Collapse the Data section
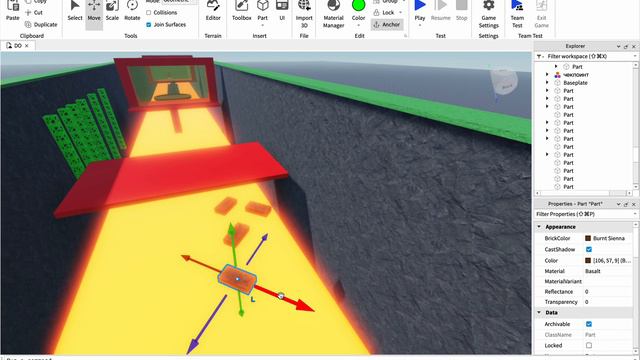The image size is (640, 360). coord(539,312)
